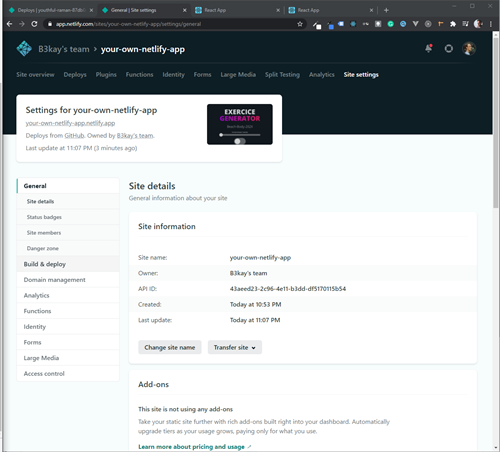Open the Exercice Generator site thumbnail
The width and height of the screenshot is (500, 452).
point(240,124)
